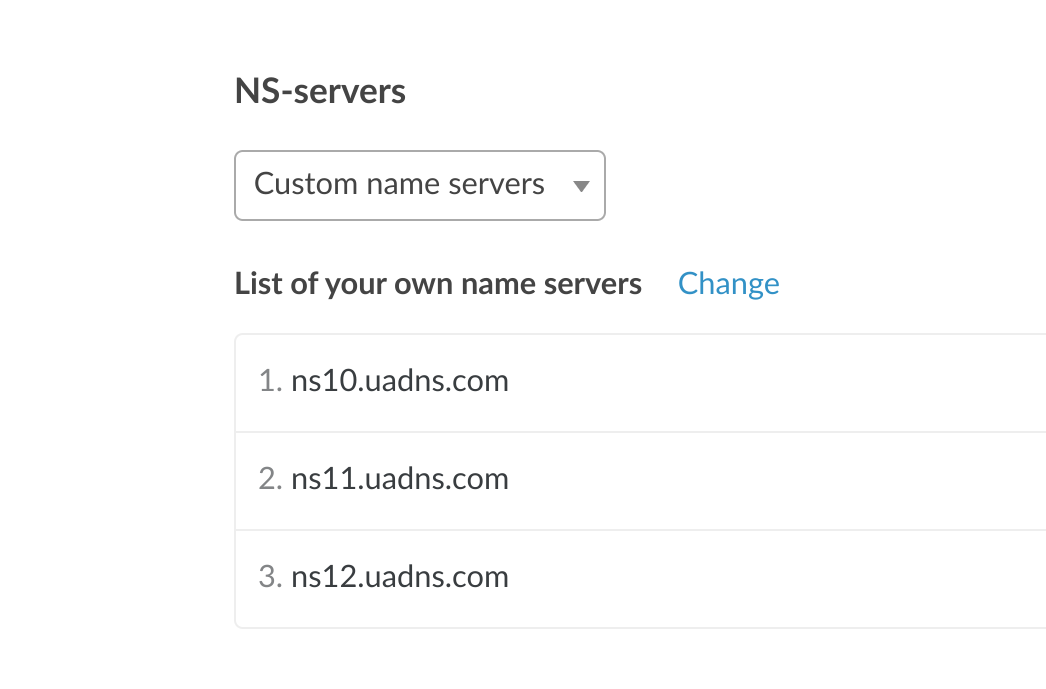Click the NS-servers section heading
This screenshot has height=689, width=1046.
pos(320,91)
